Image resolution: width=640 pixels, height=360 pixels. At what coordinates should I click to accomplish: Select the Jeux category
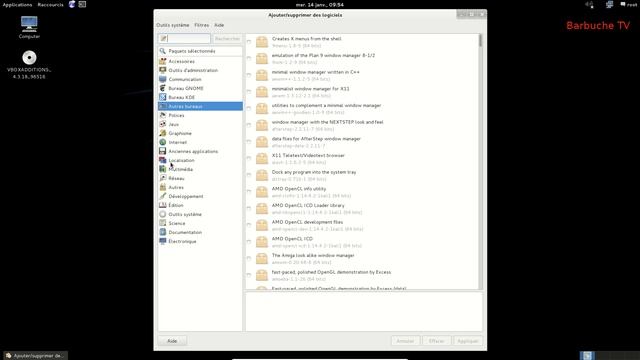[200, 124]
